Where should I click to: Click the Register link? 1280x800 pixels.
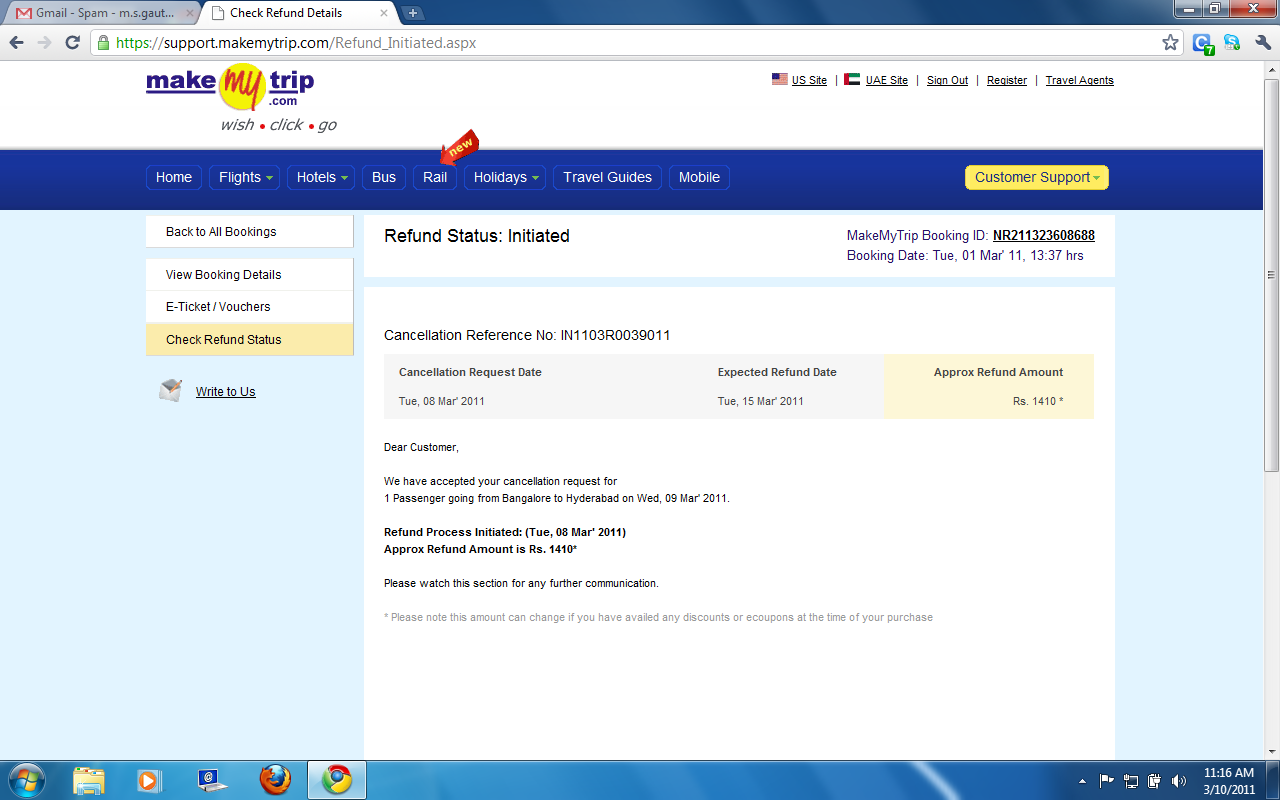[x=1007, y=80]
